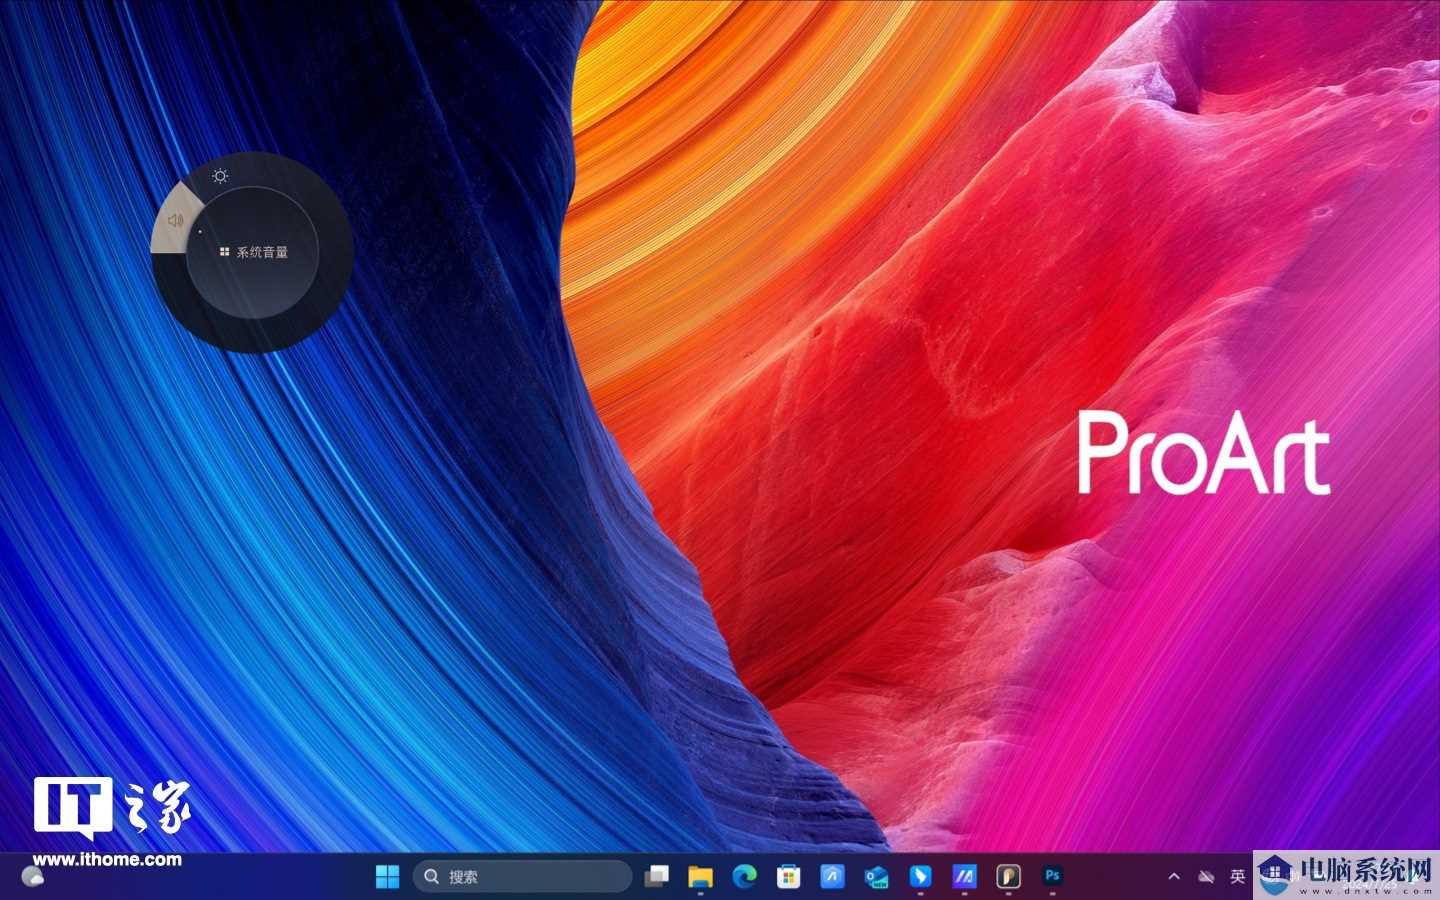Viewport: 1440px width, 900px height.
Task: Open the blue arrow app icon left of MyASUS
Action: [x=920, y=877]
